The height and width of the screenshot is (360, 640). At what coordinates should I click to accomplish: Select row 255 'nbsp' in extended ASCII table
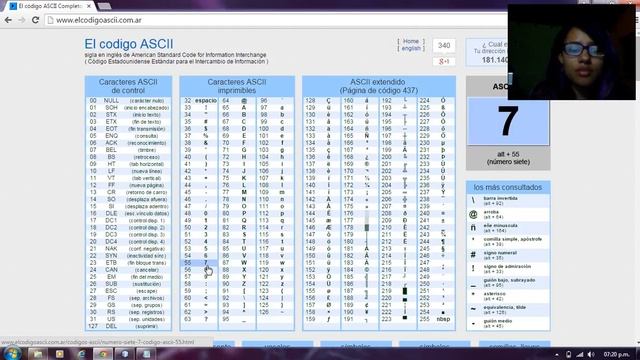[436, 319]
